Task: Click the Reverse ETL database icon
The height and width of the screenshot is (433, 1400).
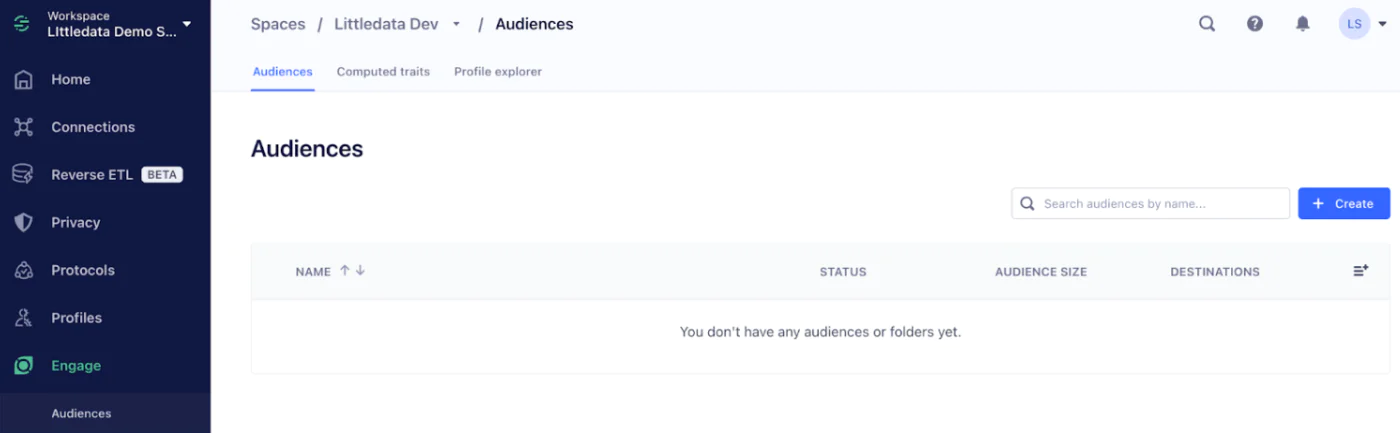Action: 23,175
